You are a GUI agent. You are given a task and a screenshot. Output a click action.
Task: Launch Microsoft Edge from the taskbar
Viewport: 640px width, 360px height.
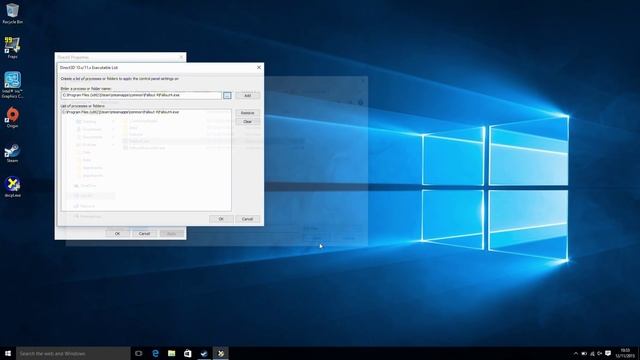[155, 353]
